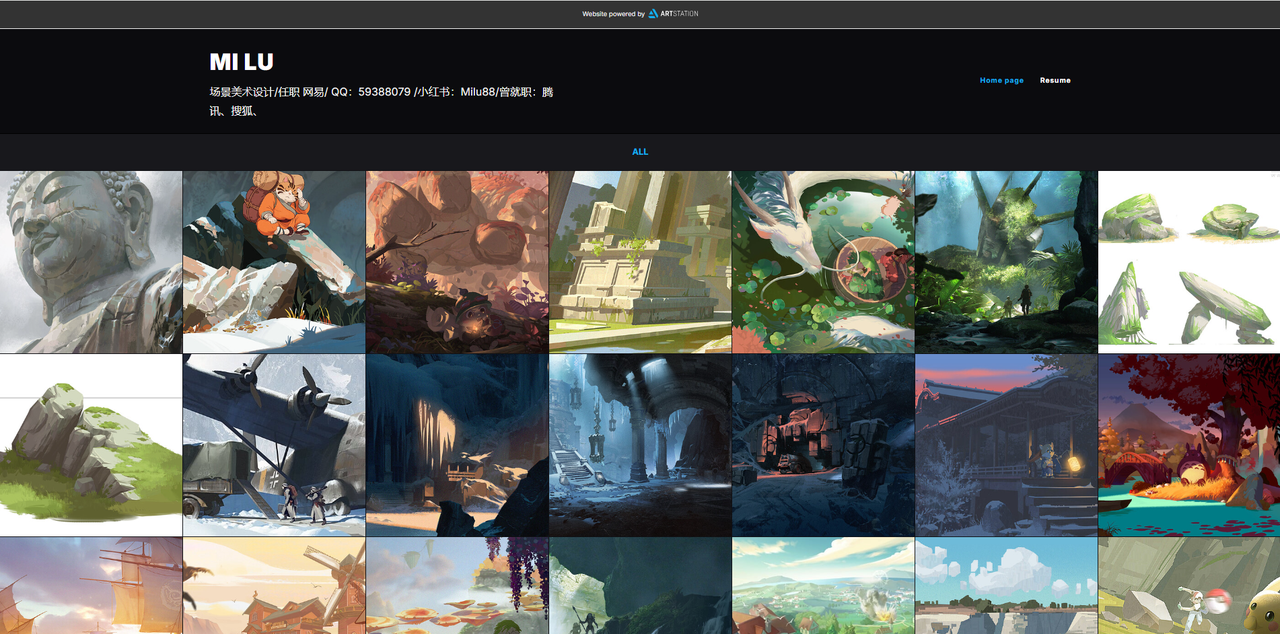Open the snowy Japanese house lantern artwork
Screen dimensions: 1280x634
[1006, 445]
